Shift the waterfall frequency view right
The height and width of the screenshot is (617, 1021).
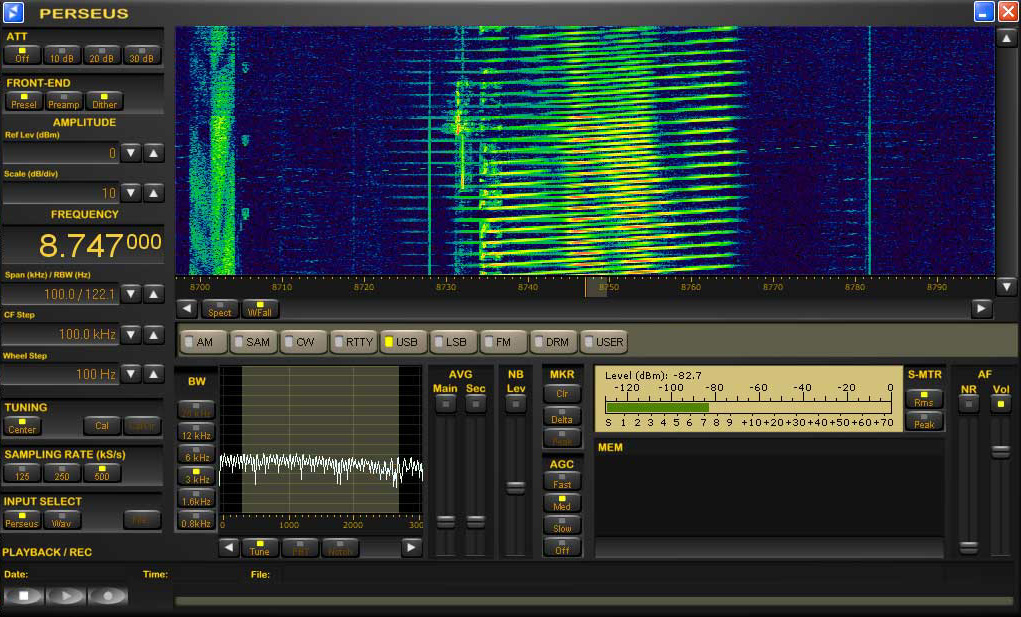coord(981,308)
